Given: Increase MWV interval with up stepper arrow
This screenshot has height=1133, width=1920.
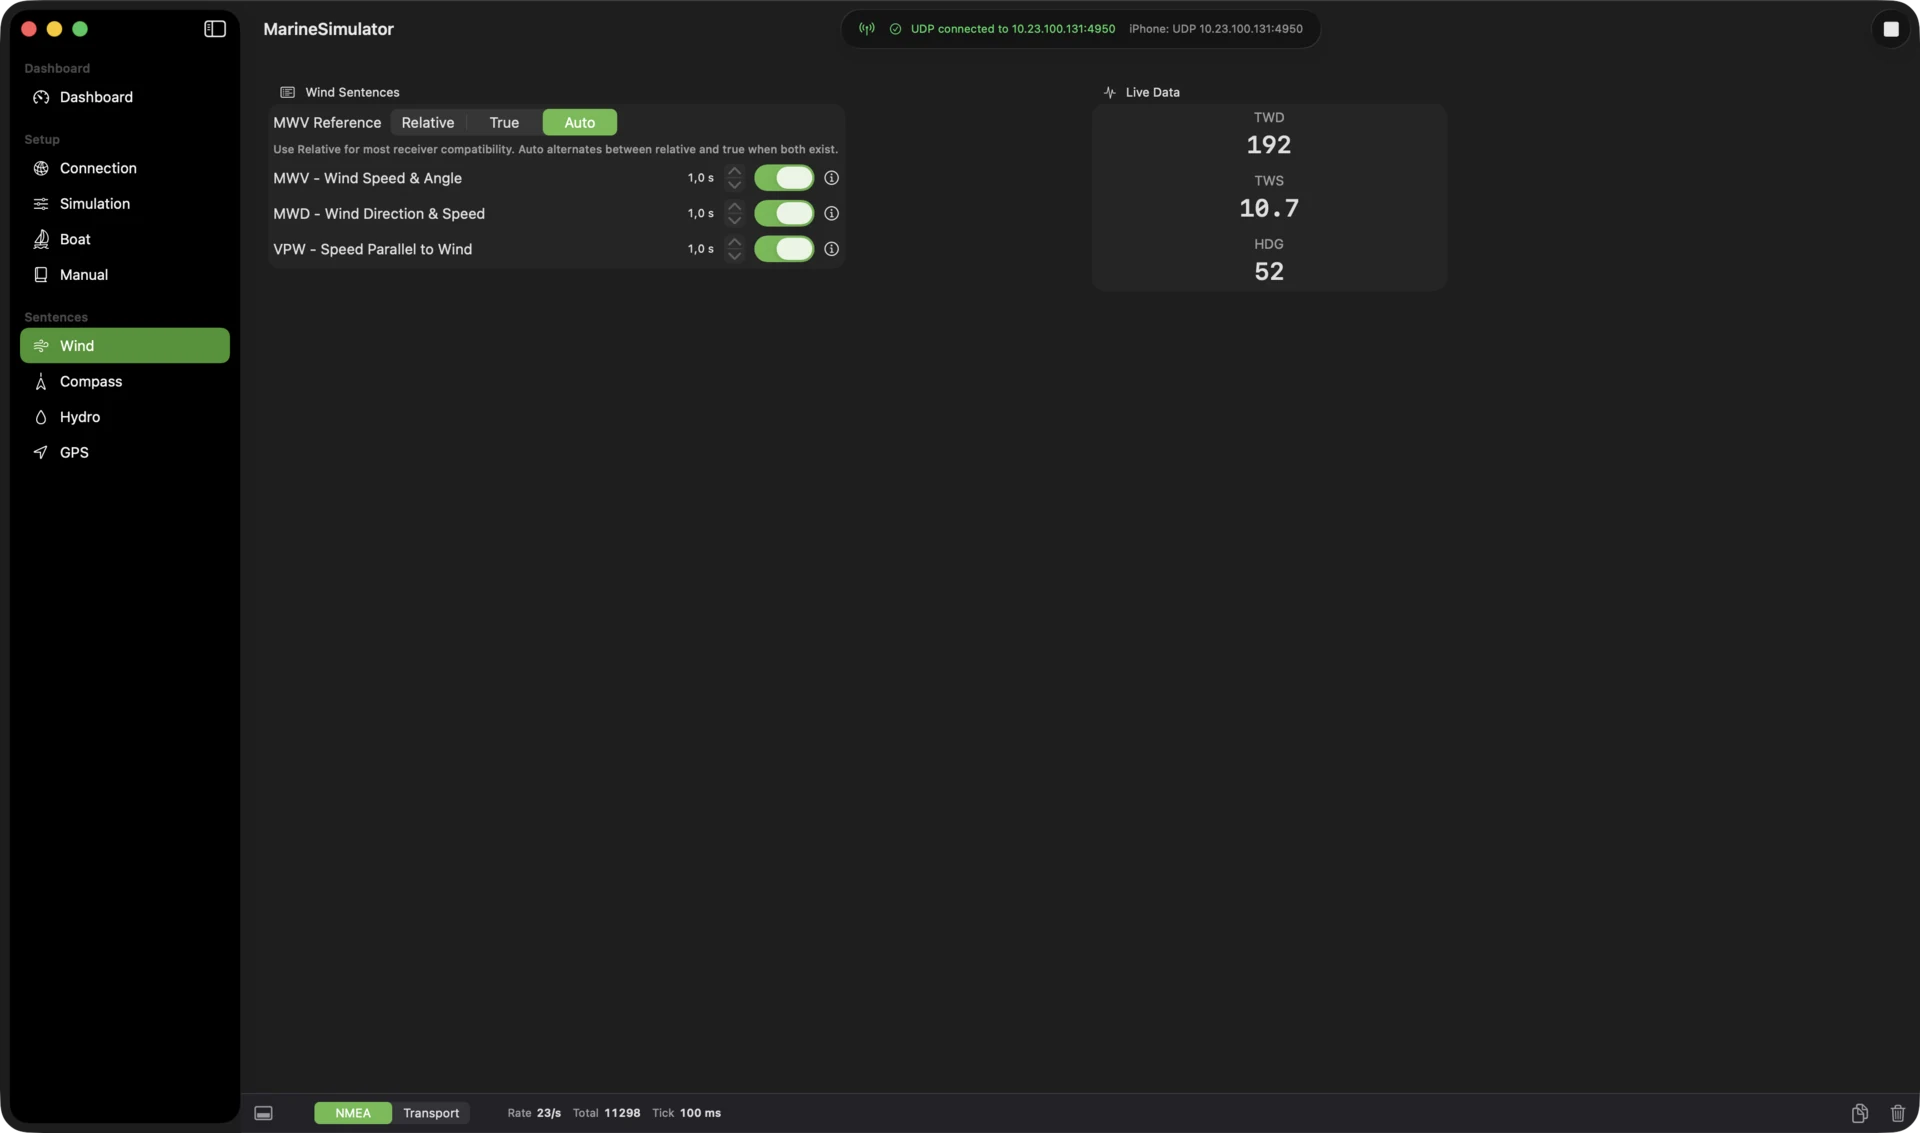Looking at the screenshot, I should point(735,171).
